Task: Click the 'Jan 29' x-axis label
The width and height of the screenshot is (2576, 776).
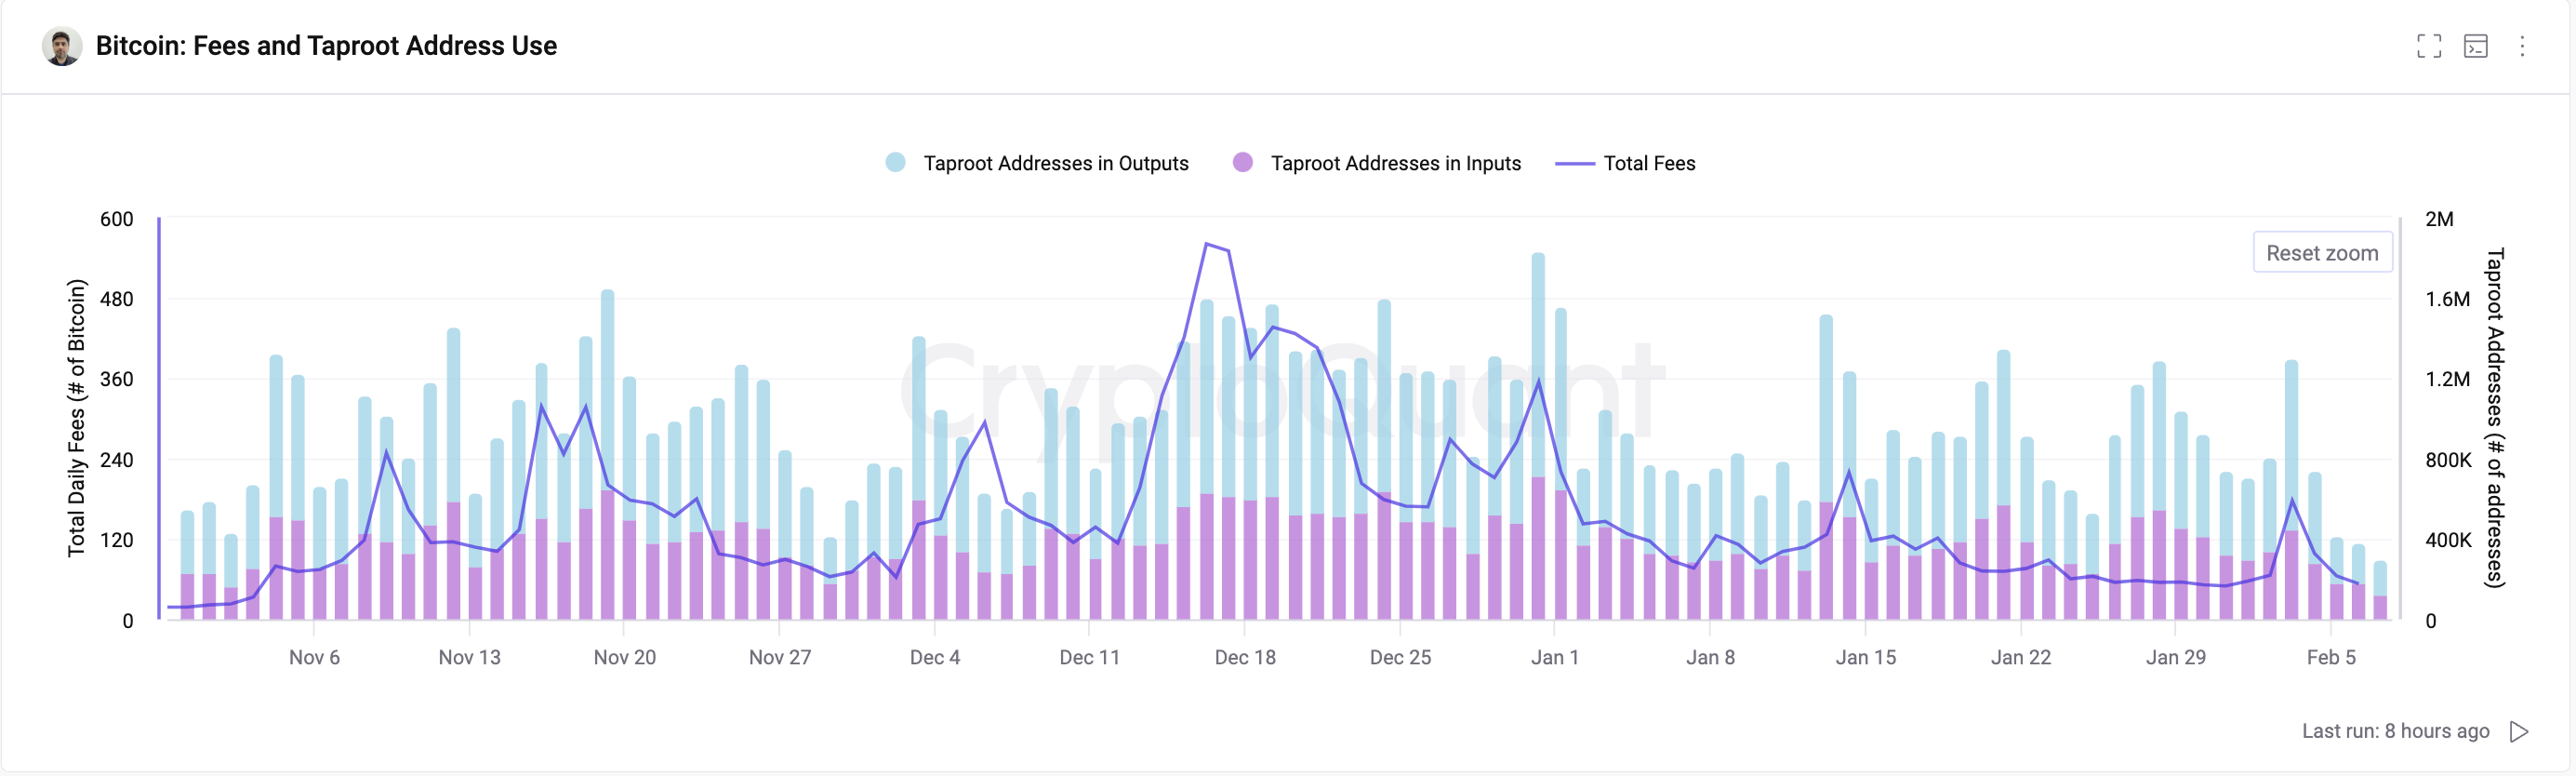Action: [2176, 657]
